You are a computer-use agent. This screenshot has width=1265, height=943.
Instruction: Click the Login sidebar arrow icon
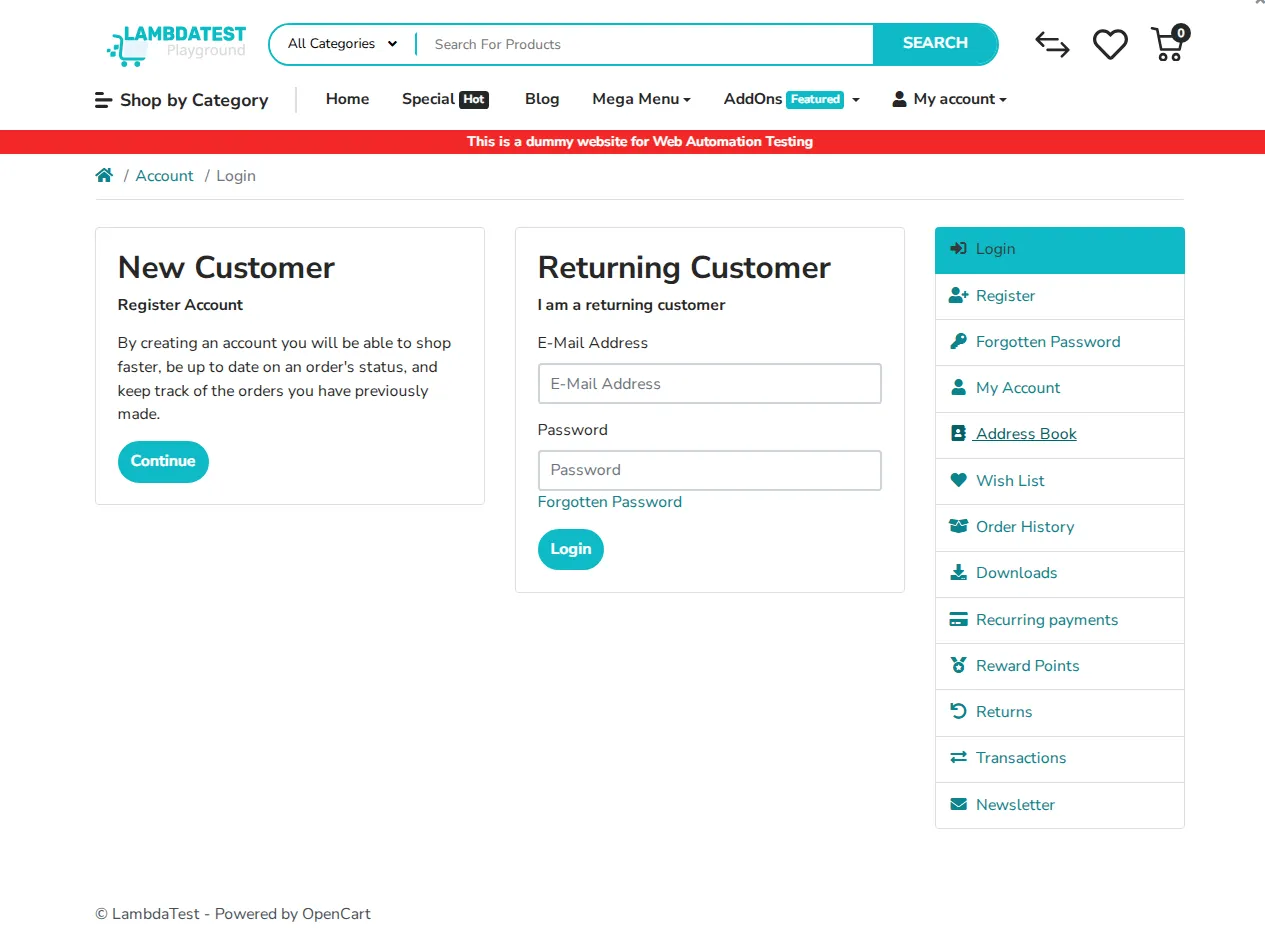point(958,249)
